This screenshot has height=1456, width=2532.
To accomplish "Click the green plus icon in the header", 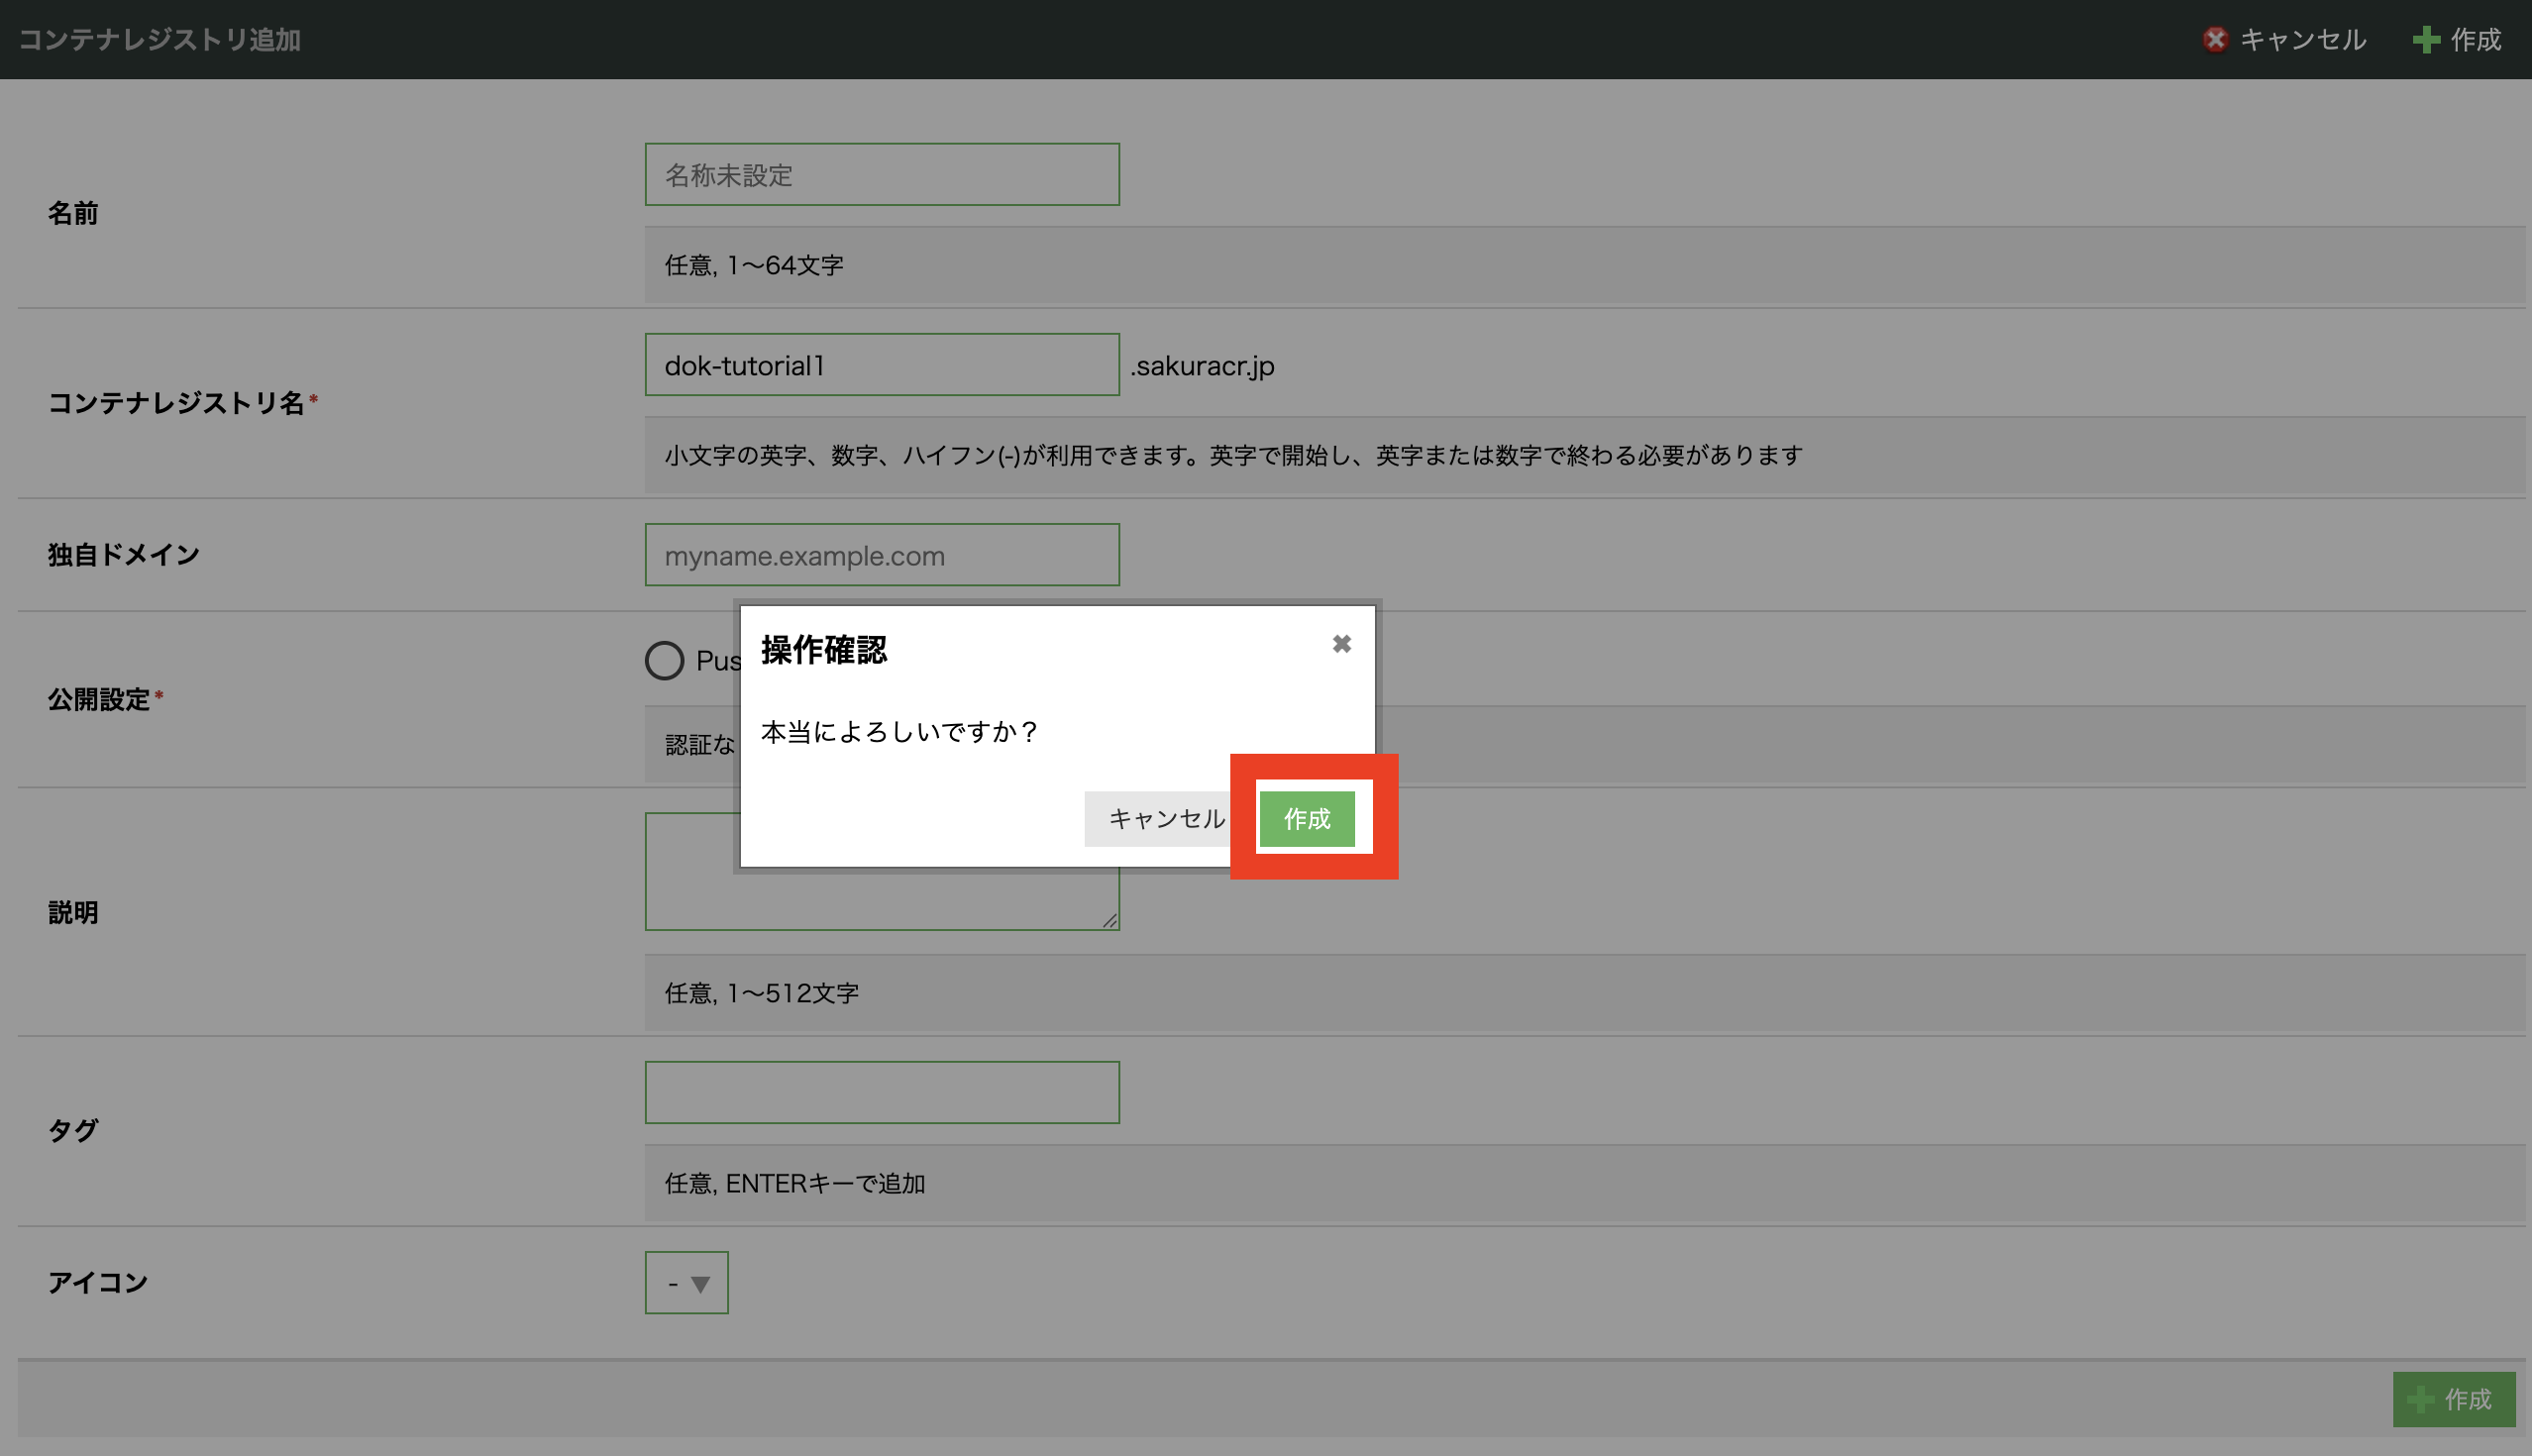I will point(2426,39).
